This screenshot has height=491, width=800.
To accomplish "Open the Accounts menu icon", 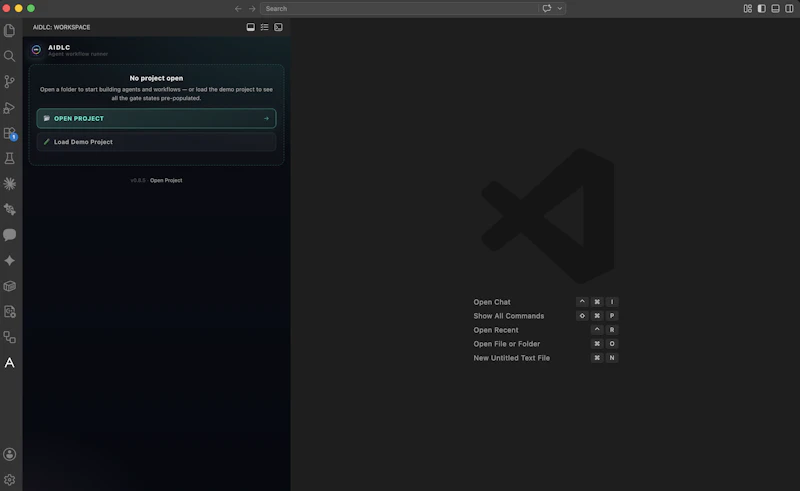I will [x=9, y=454].
